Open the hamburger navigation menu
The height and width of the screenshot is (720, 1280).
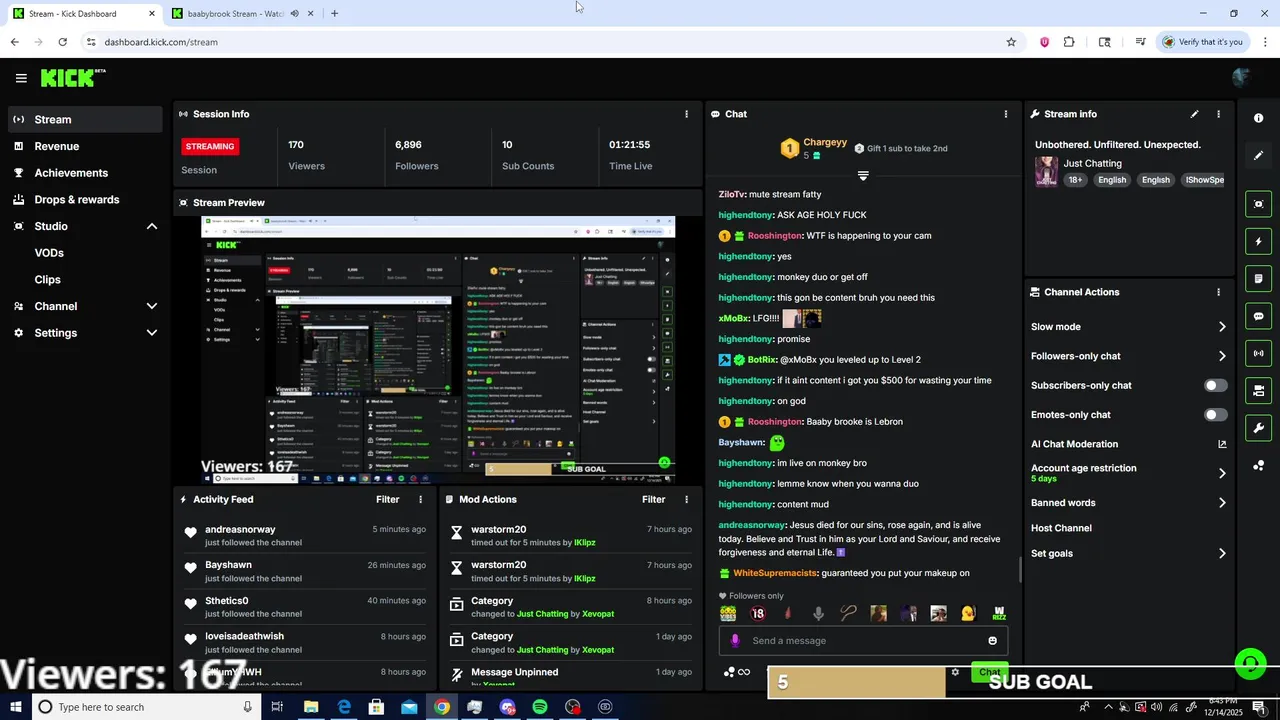pyautogui.click(x=21, y=78)
